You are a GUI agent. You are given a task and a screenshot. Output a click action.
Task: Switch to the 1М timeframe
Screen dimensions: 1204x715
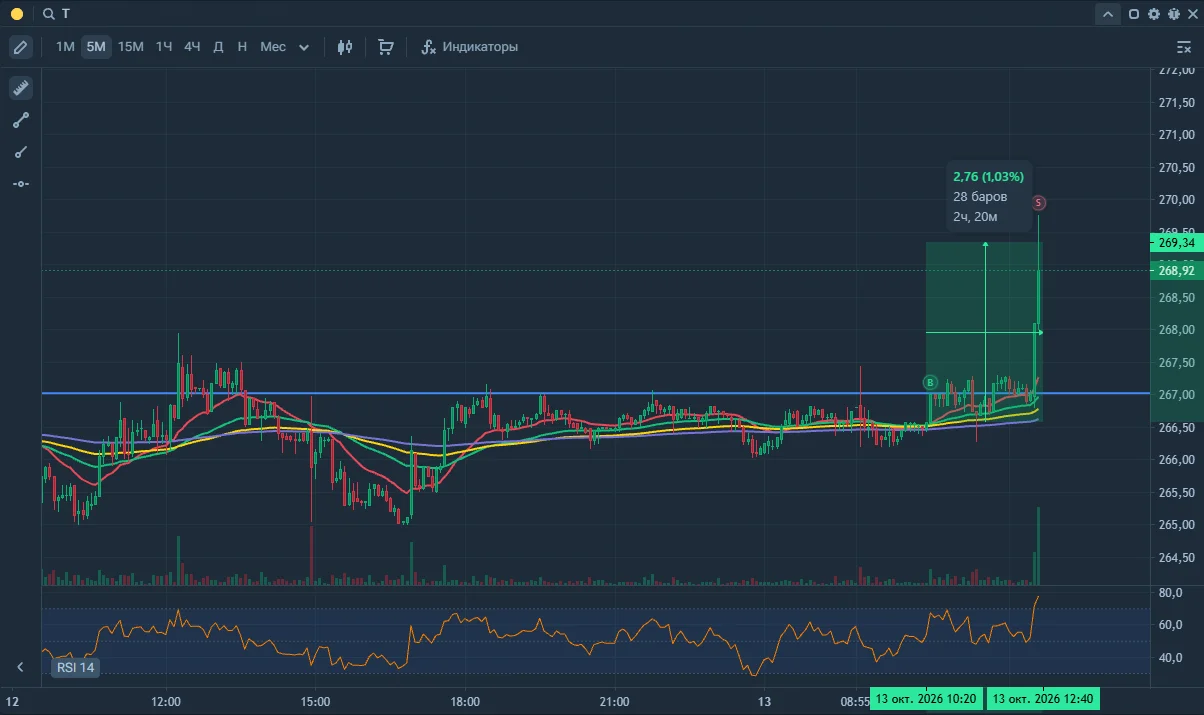(65, 47)
